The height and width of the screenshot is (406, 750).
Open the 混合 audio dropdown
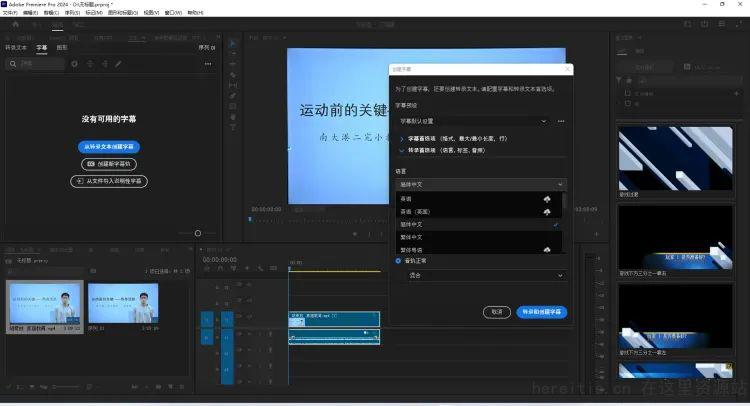[485, 275]
